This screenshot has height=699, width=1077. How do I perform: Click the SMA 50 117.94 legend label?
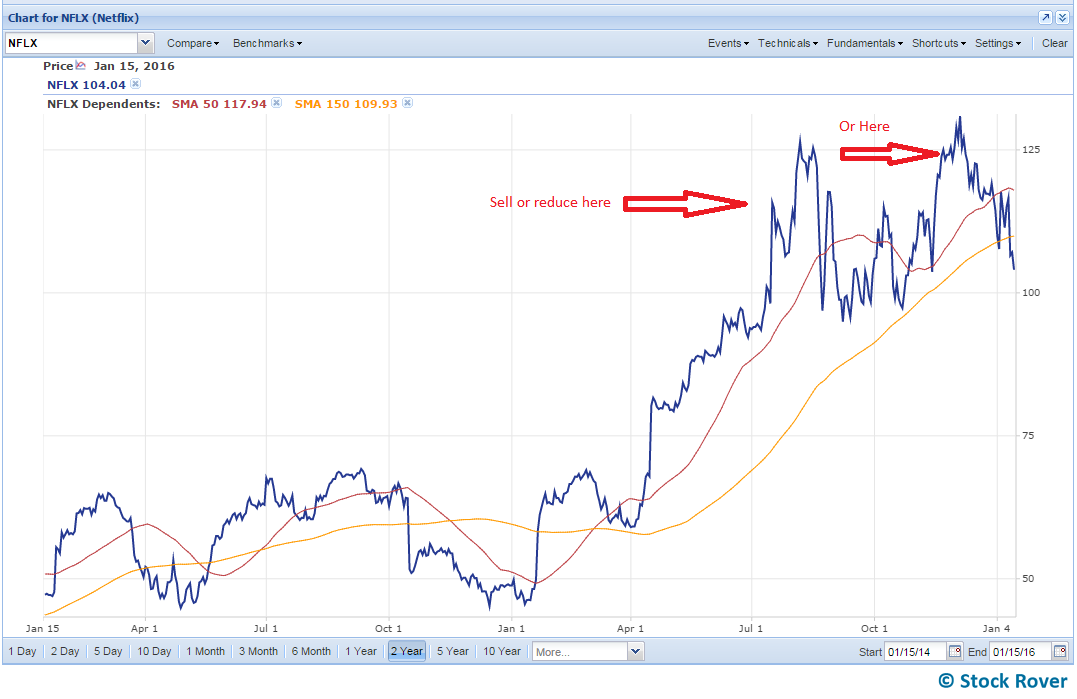coord(218,104)
